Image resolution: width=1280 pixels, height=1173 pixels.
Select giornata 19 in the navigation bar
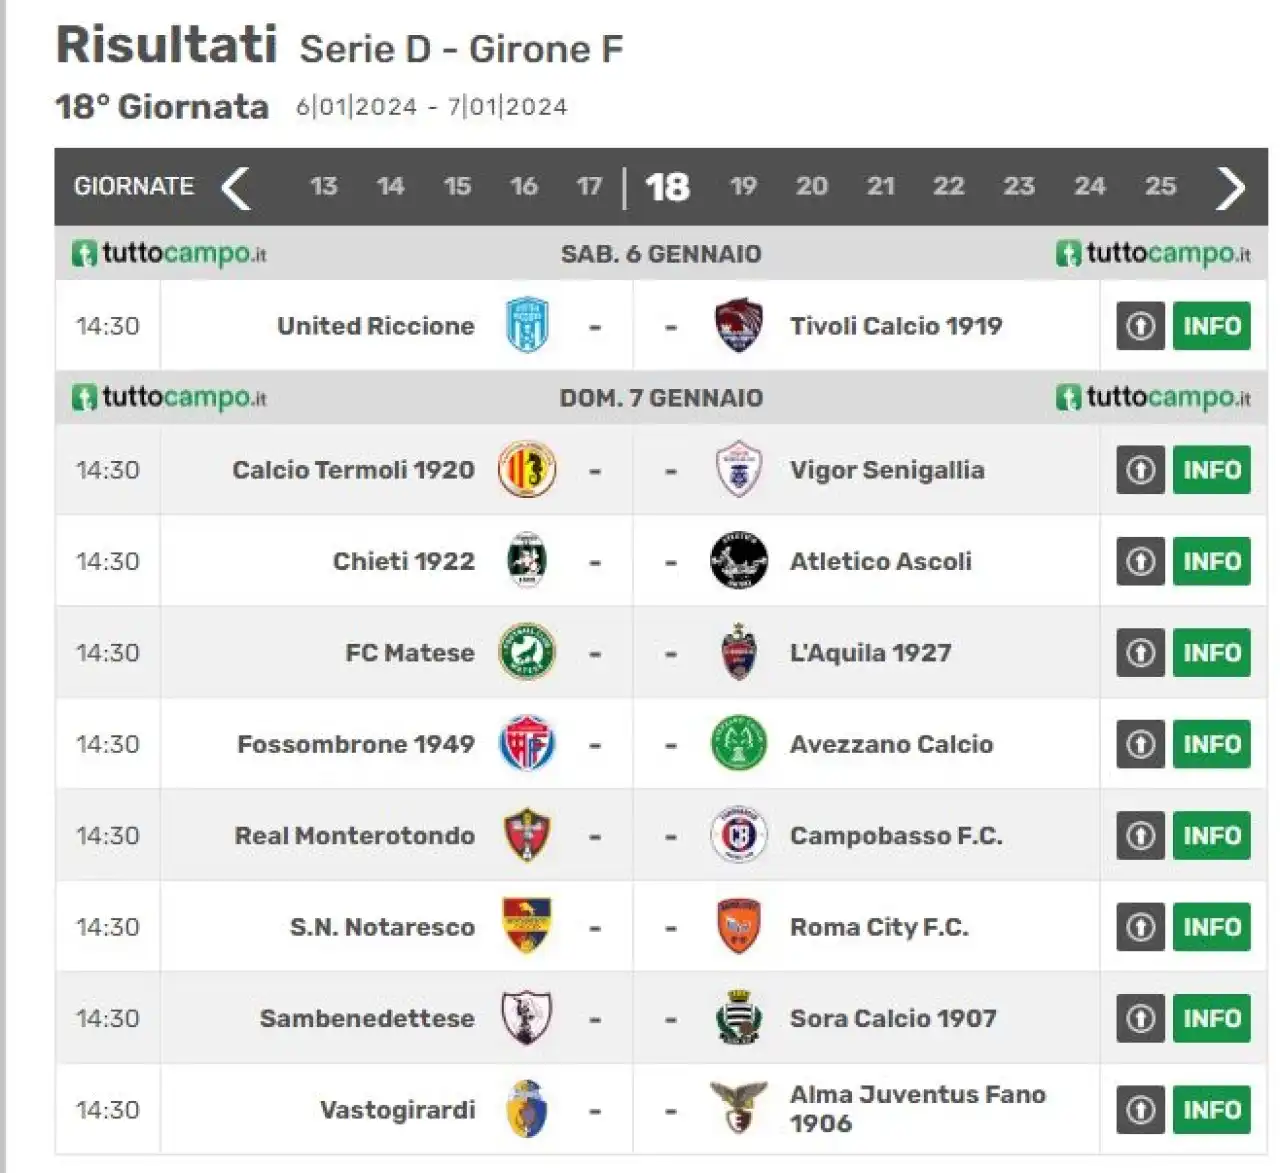pos(743,186)
